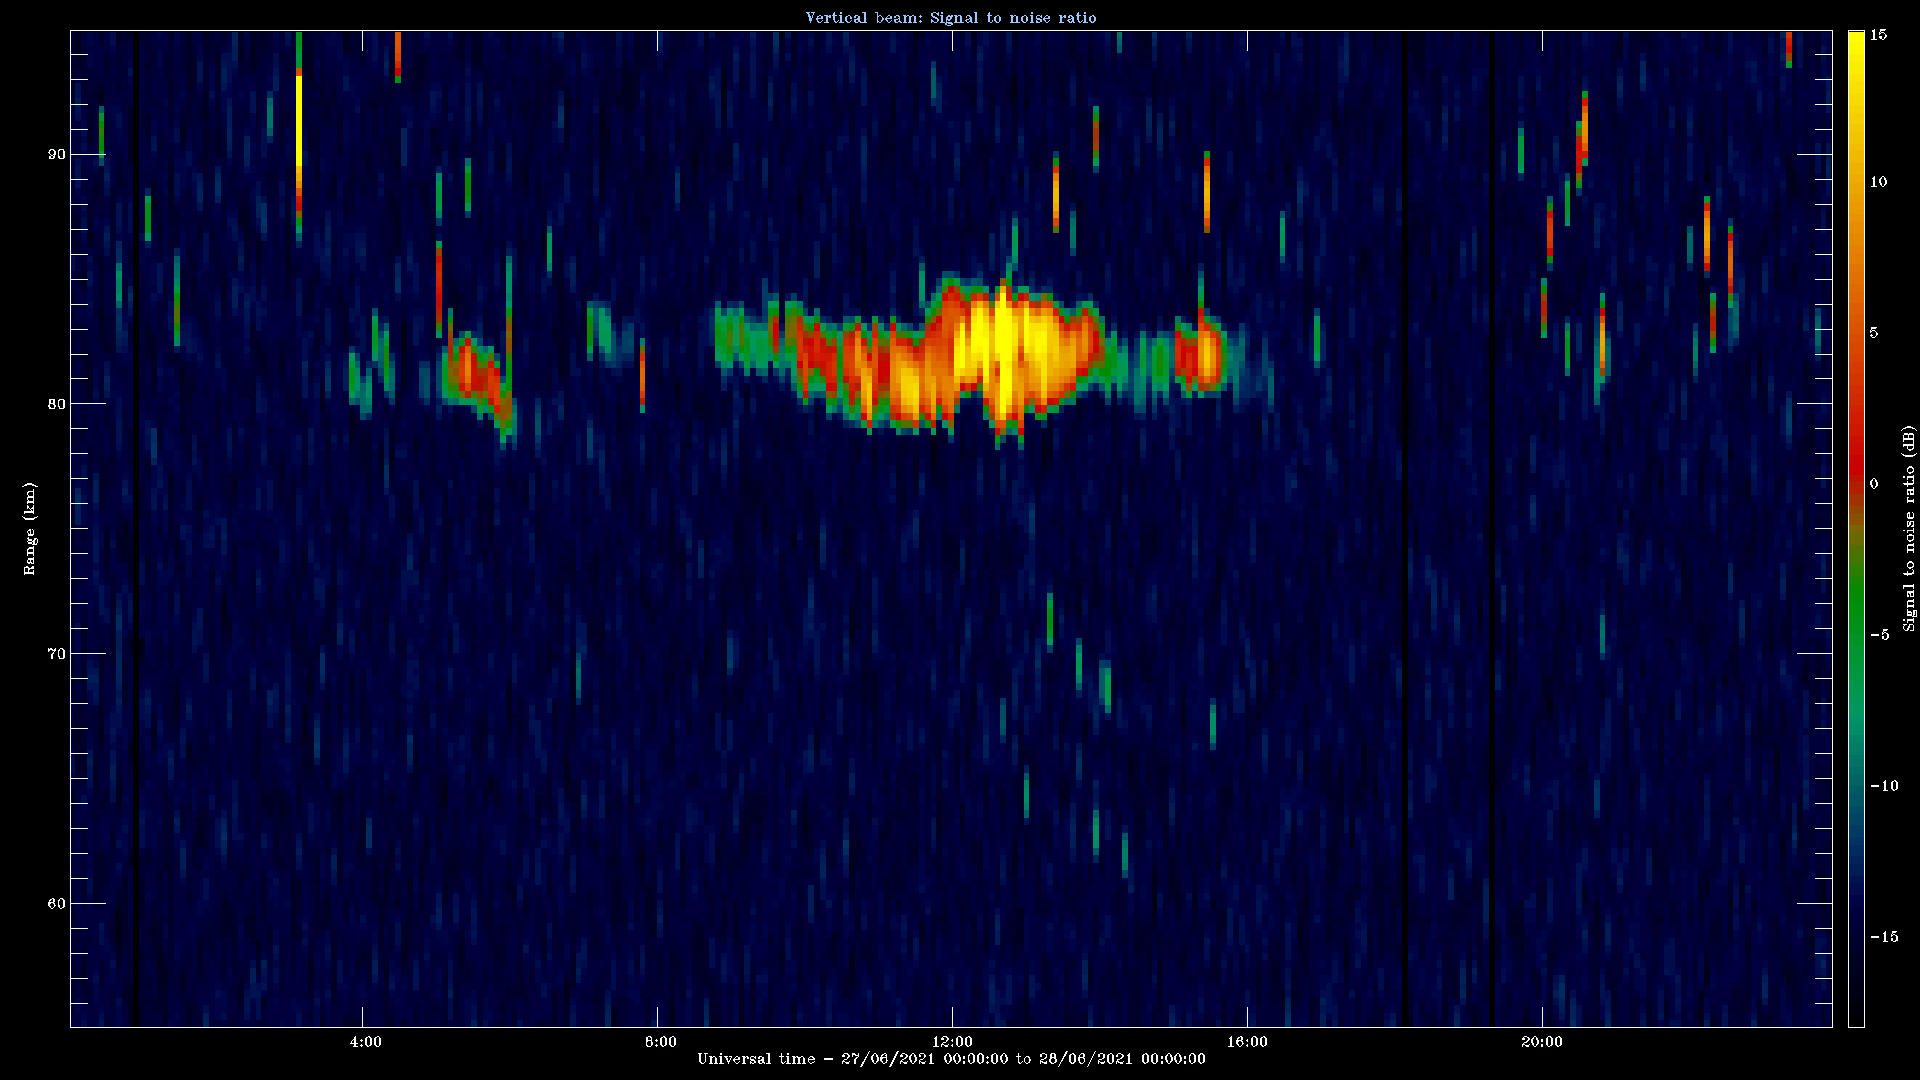
Task: Click the 'Universal time' x-axis date label
Action: pos(951,1059)
